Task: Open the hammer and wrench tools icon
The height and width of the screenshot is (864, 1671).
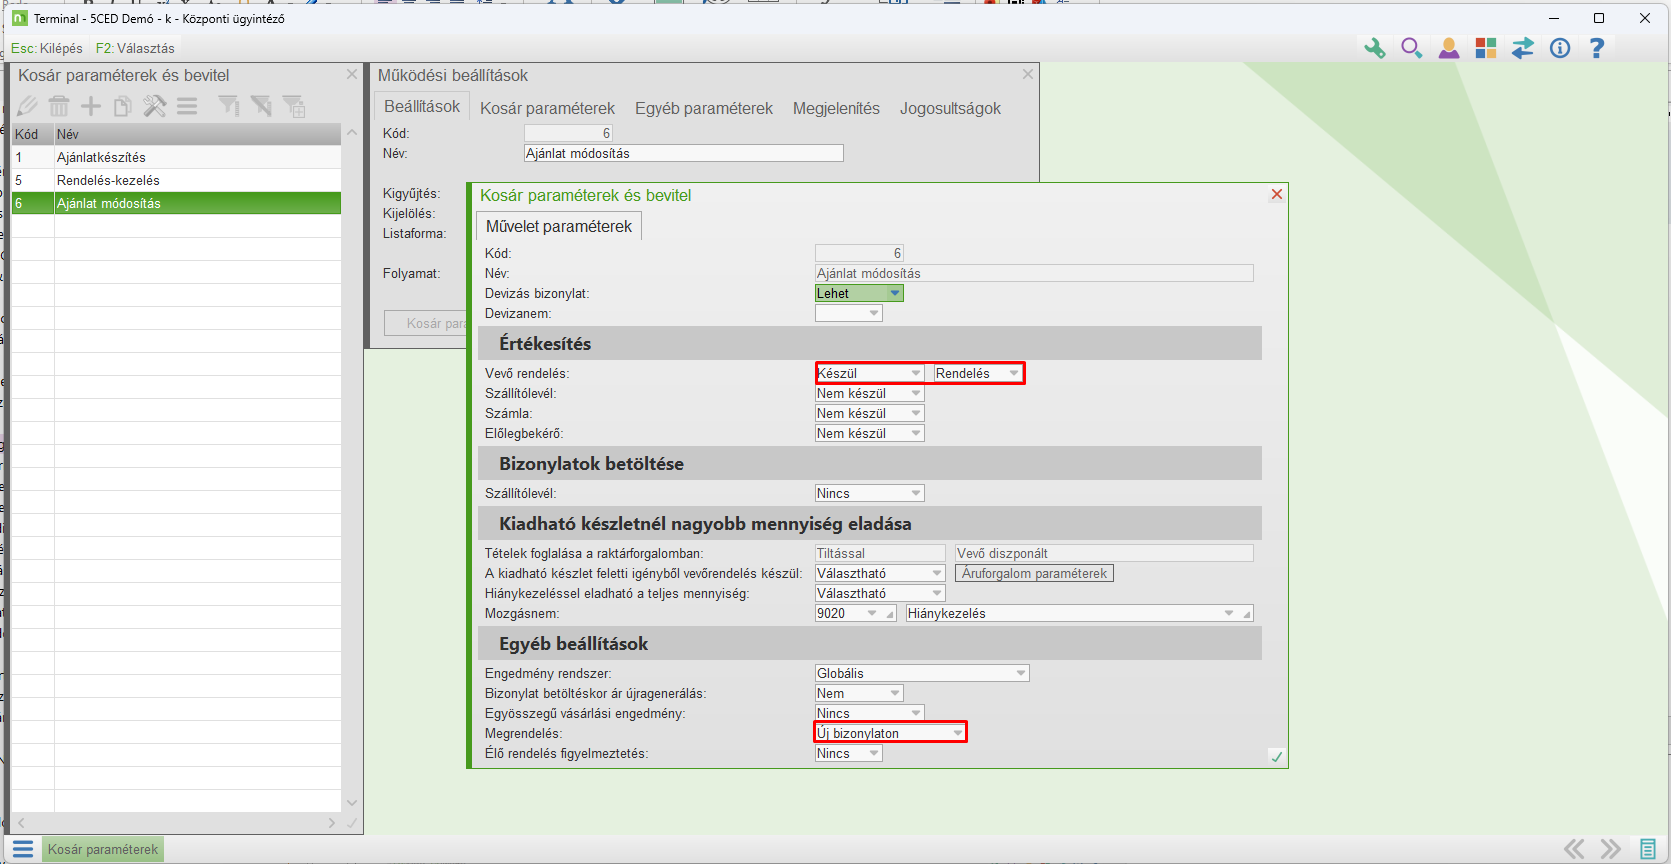Action: pyautogui.click(x=155, y=106)
